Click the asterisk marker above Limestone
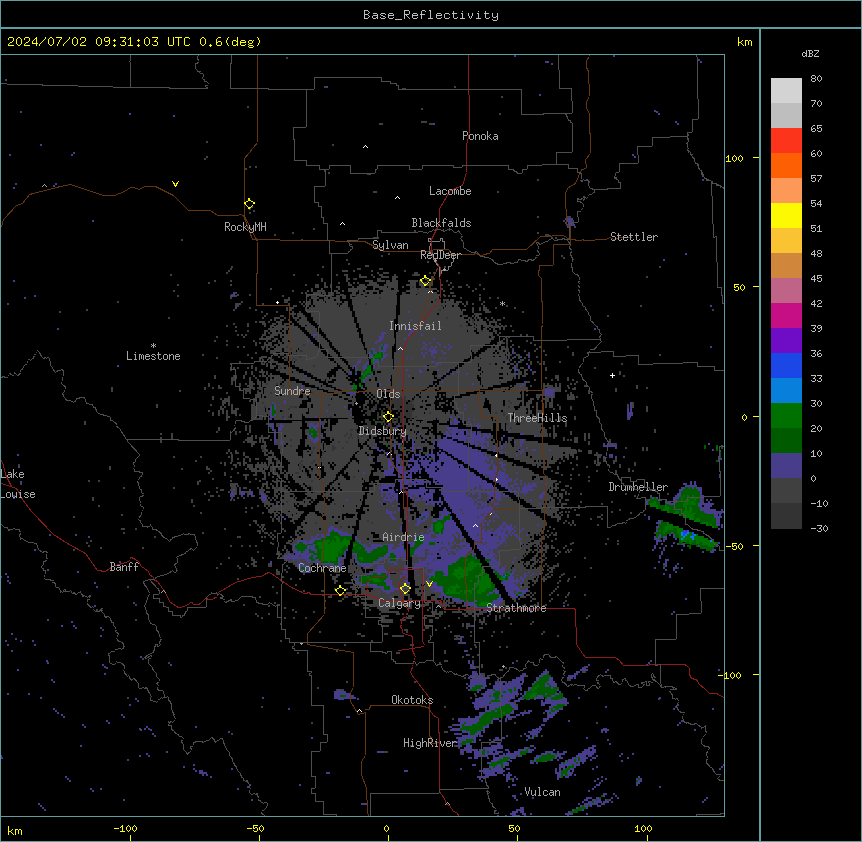The image size is (862, 842). 153,346
